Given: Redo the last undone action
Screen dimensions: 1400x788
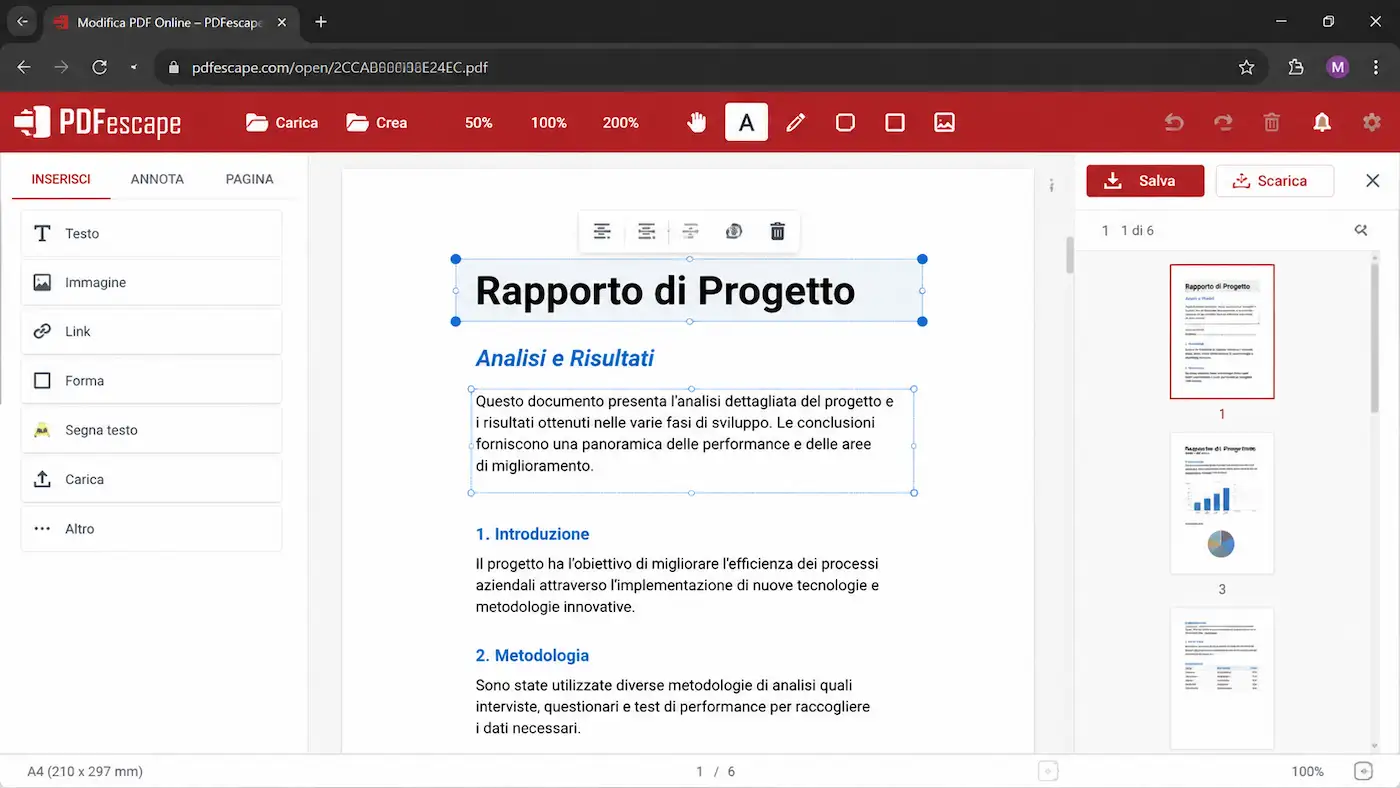Looking at the screenshot, I should tap(1223, 122).
